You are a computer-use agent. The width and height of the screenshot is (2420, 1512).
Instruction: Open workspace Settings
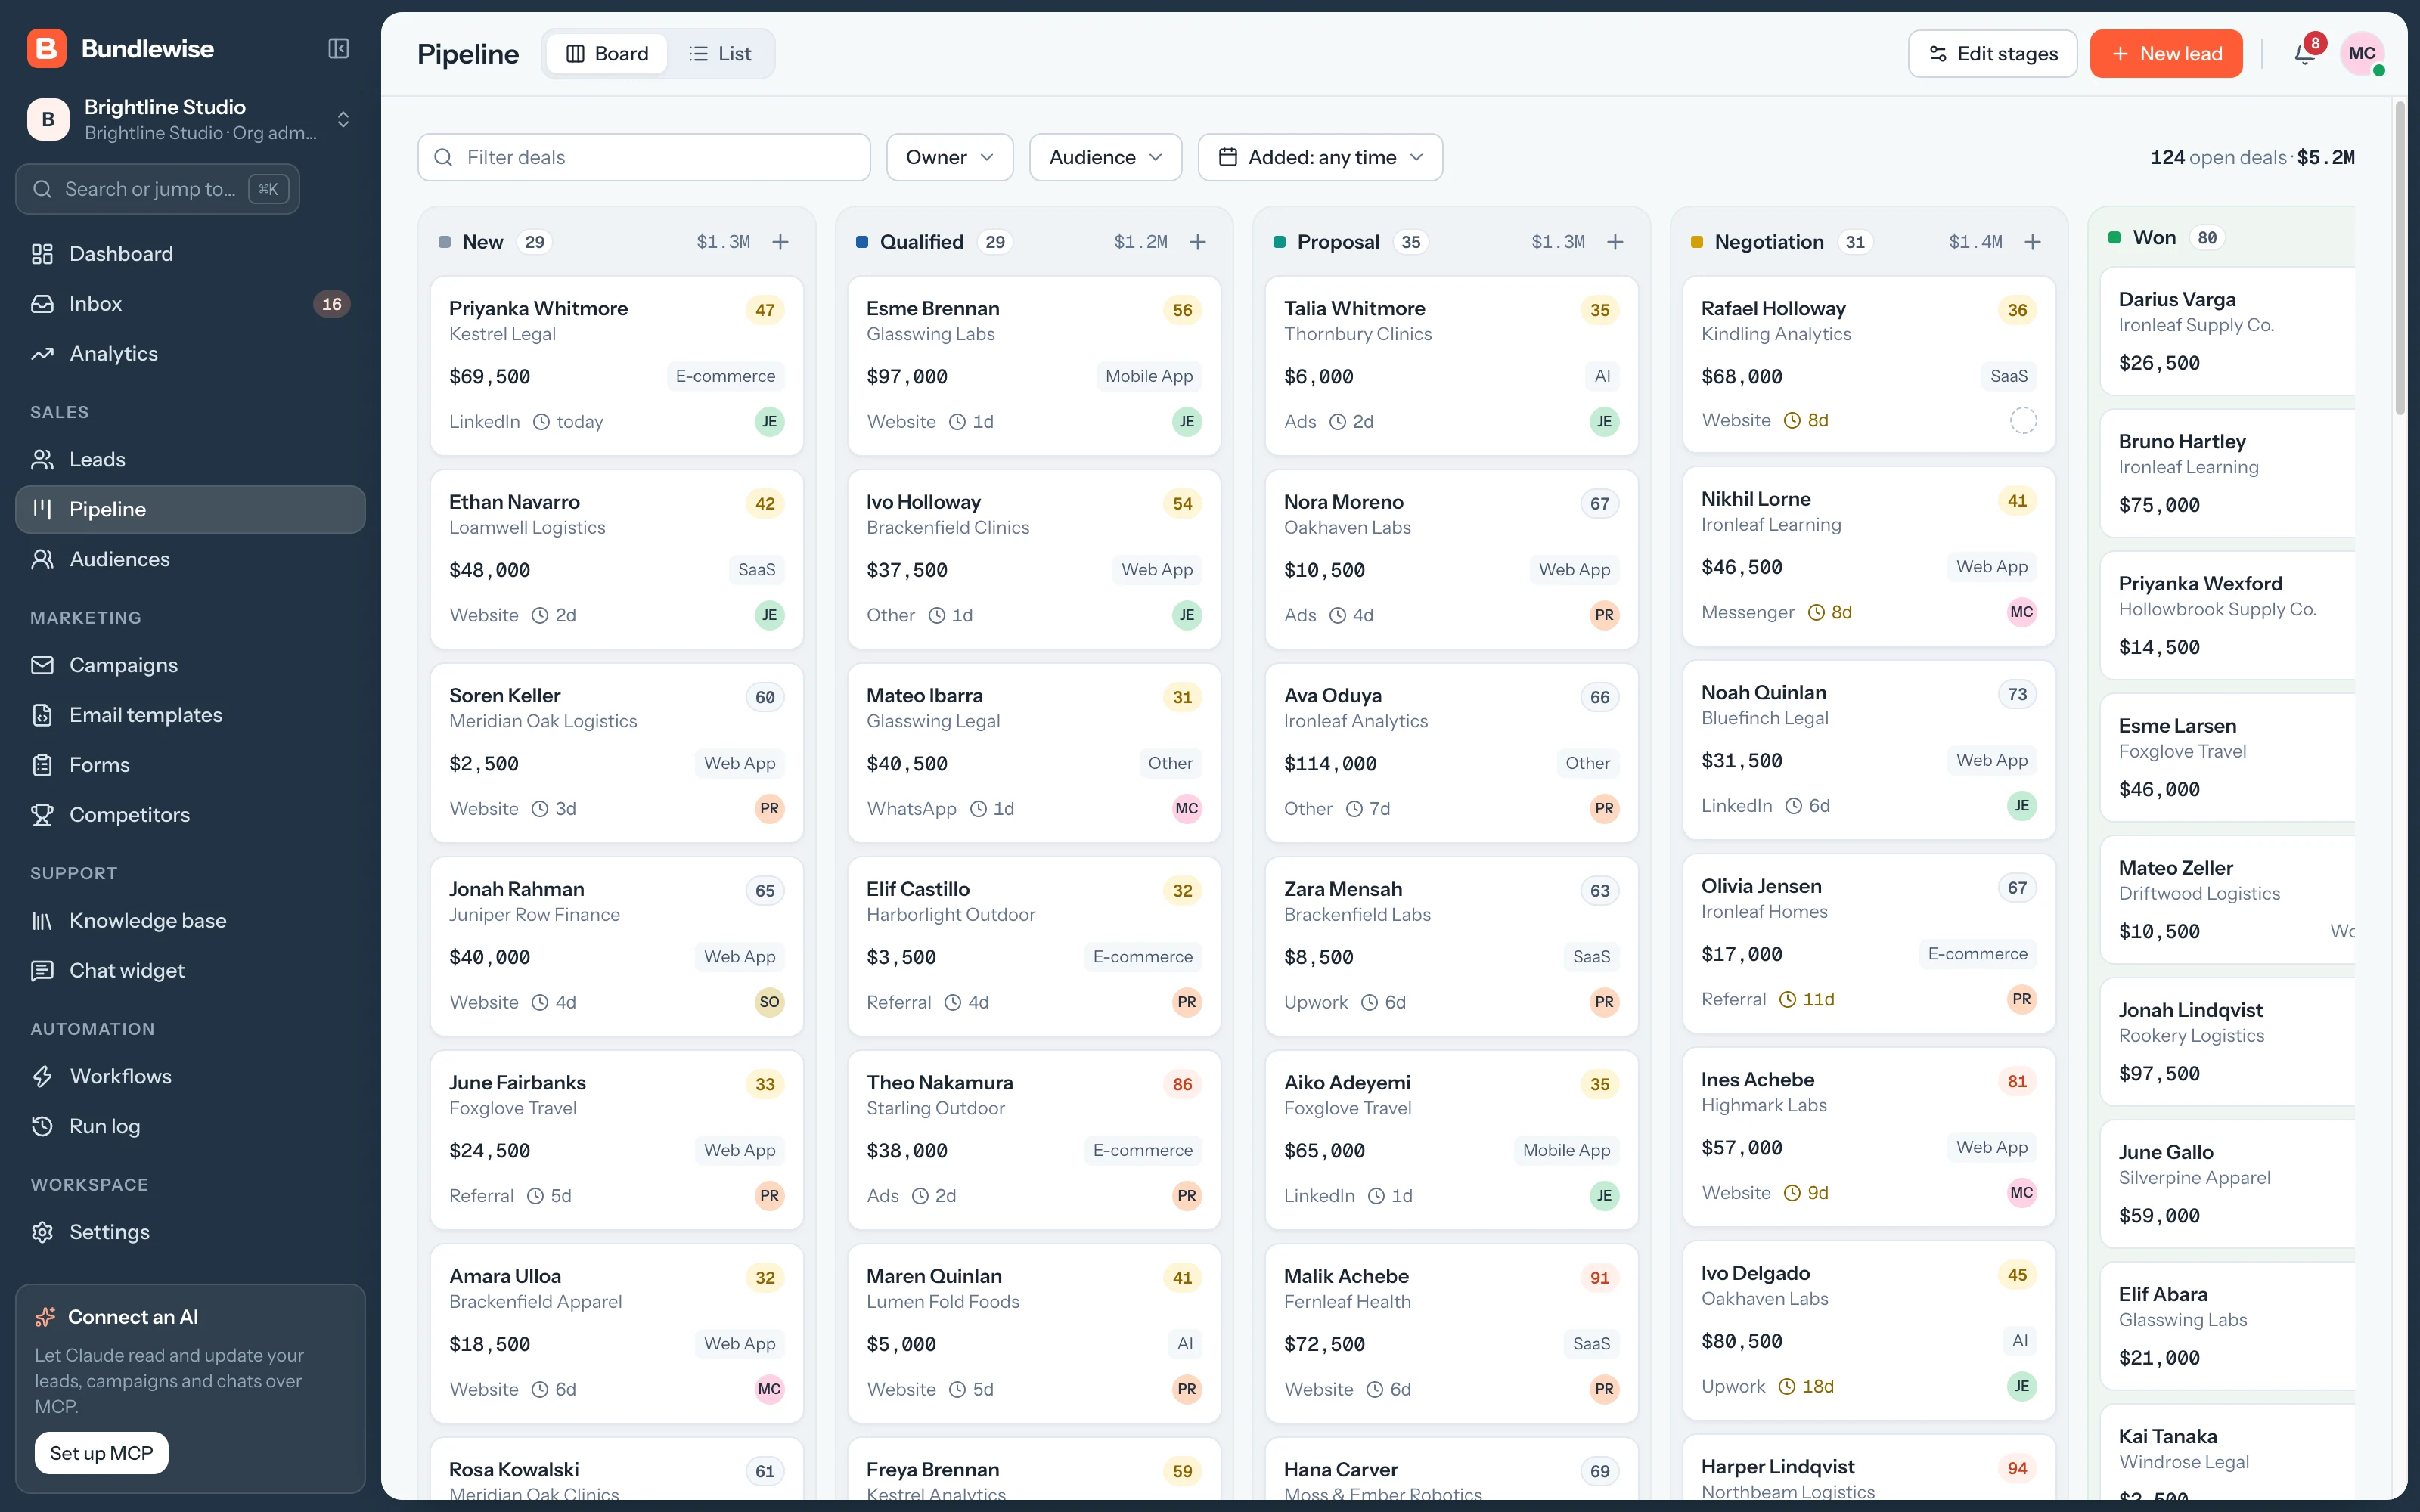tap(190, 1232)
